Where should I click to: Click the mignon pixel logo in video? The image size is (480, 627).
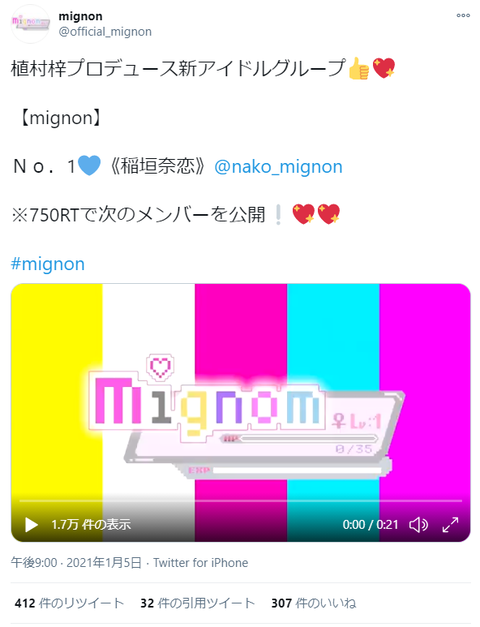(x=244, y=416)
